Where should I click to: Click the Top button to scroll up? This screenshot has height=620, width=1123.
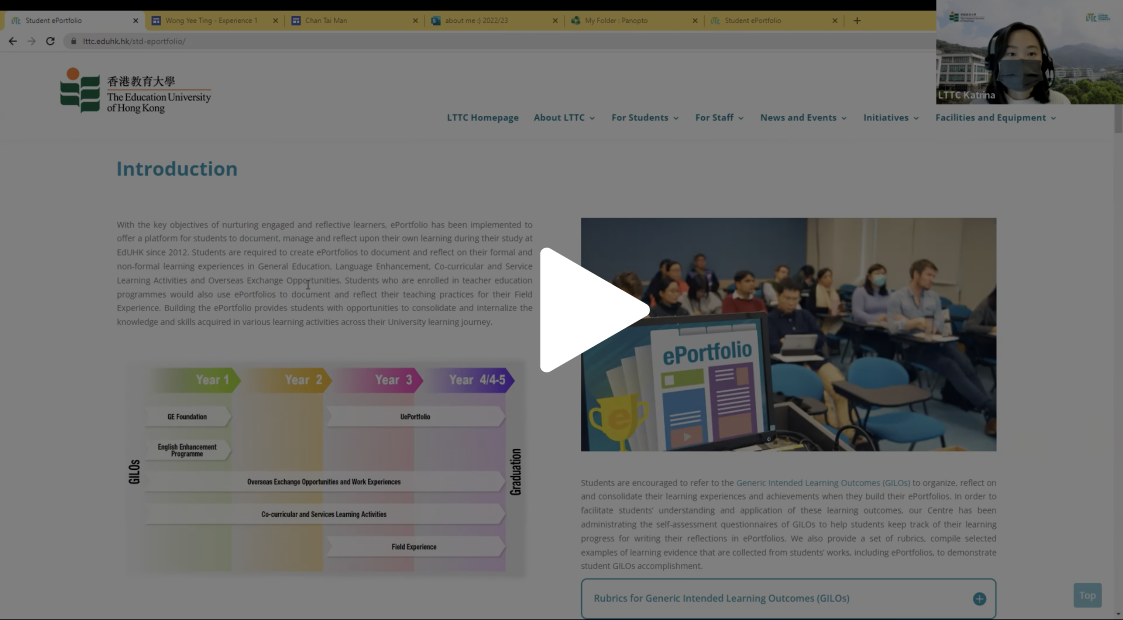tap(1087, 595)
